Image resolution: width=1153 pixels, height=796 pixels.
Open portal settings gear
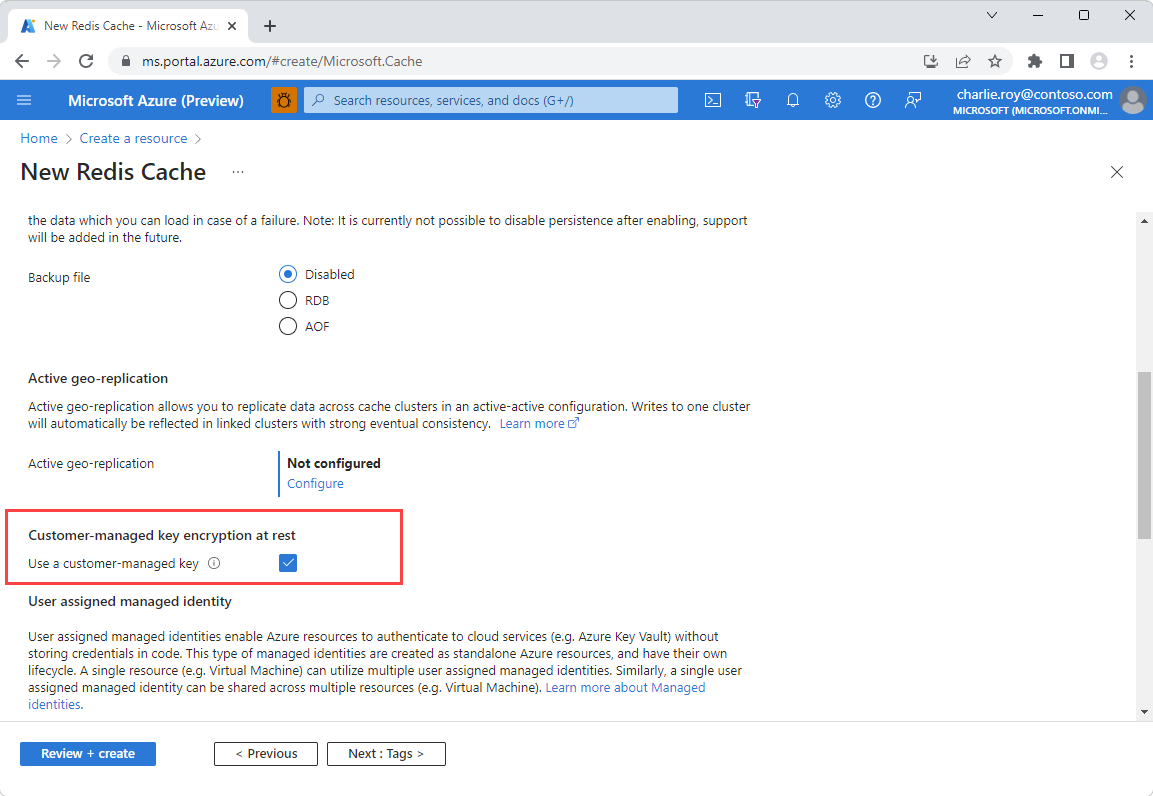pyautogui.click(x=833, y=100)
